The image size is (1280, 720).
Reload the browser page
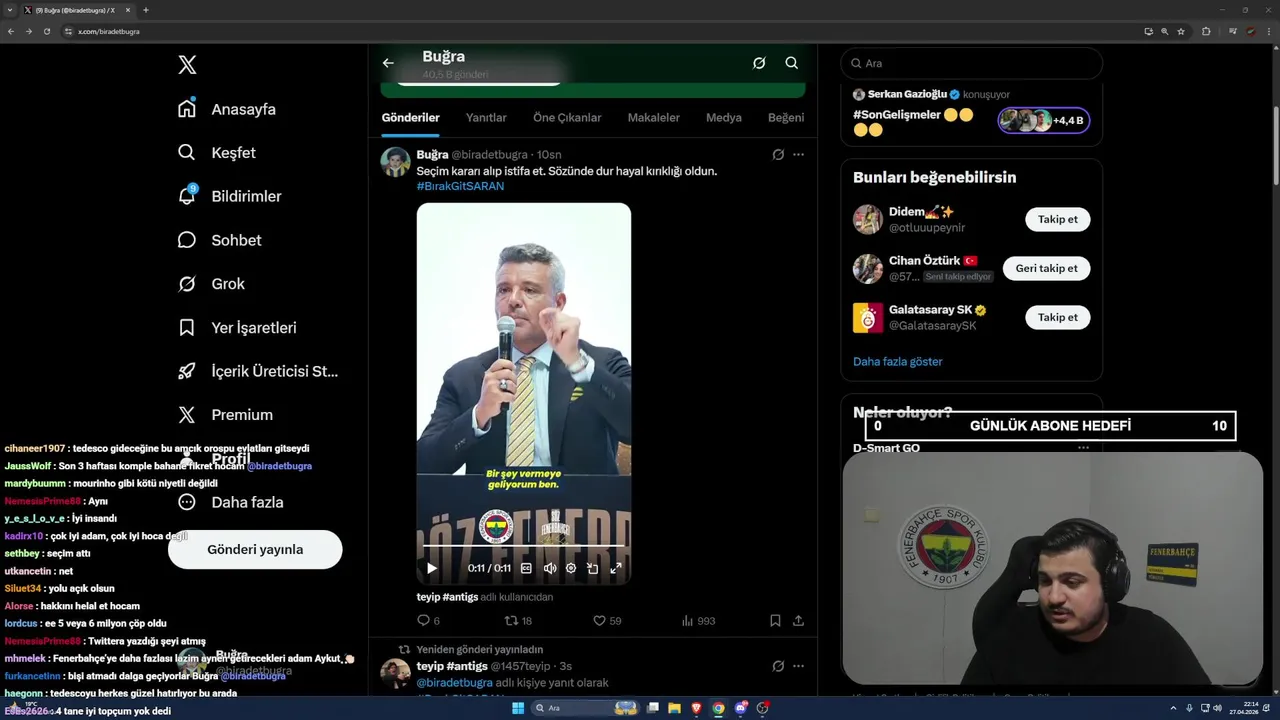tap(46, 31)
